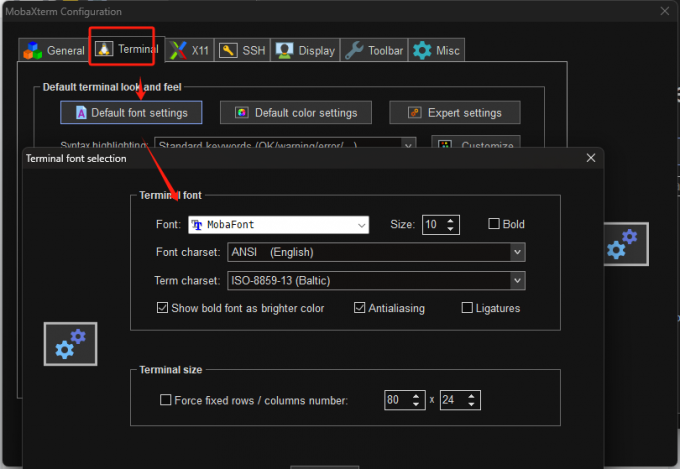The image size is (680, 469).
Task: Toggle the Bold checkbox
Action: pyautogui.click(x=494, y=224)
